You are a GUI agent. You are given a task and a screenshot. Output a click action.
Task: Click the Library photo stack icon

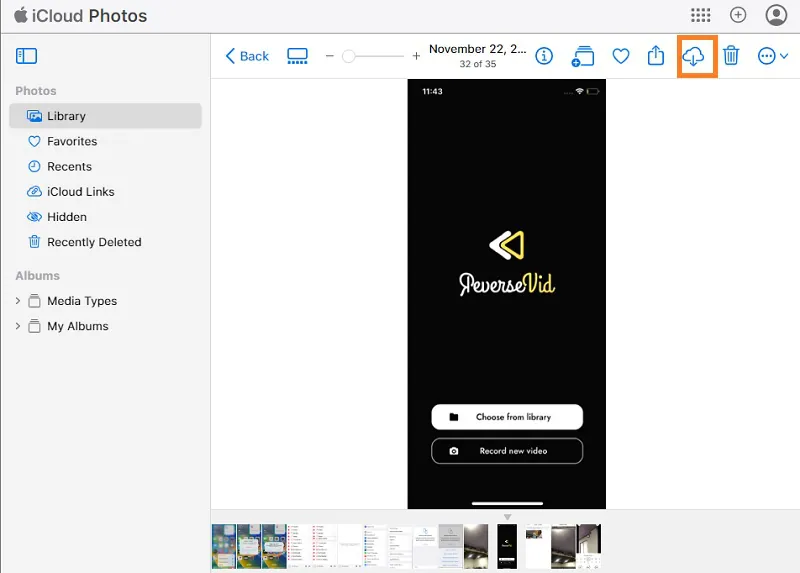[34, 116]
